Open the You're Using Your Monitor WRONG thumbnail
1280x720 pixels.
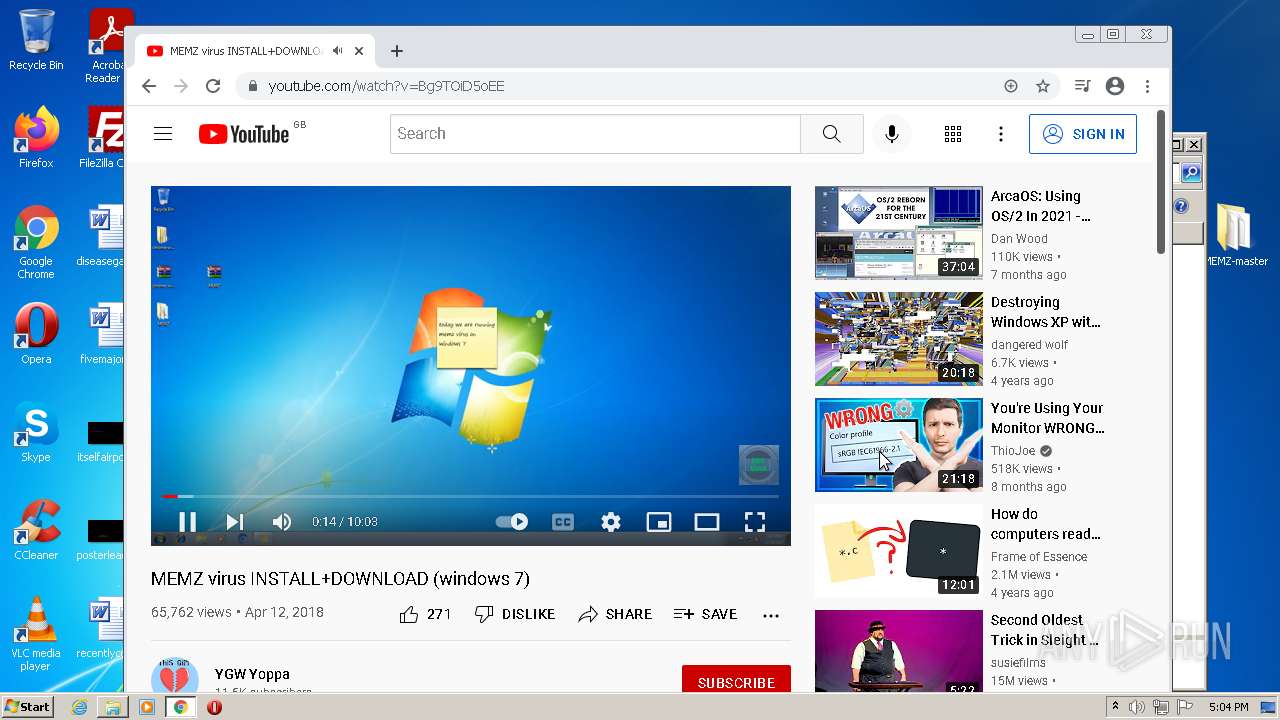(x=899, y=444)
